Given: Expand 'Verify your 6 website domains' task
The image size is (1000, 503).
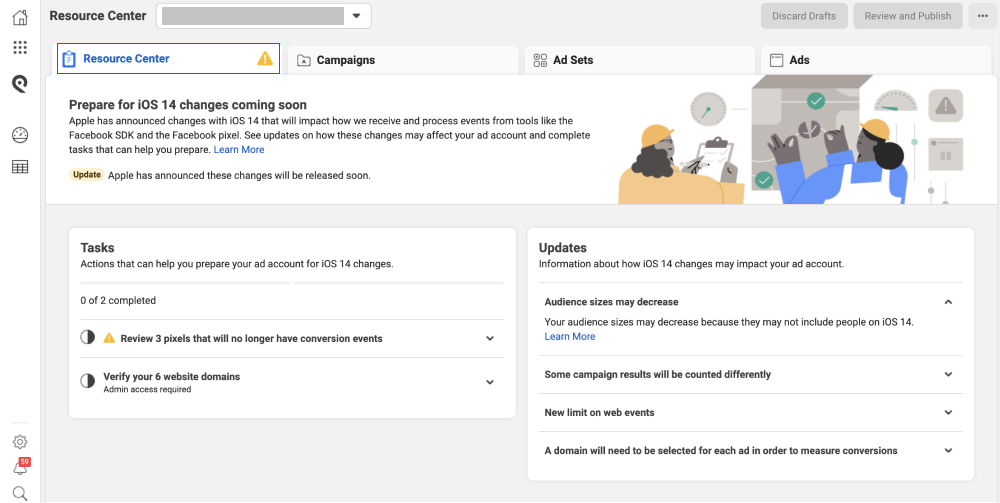Looking at the screenshot, I should point(490,382).
